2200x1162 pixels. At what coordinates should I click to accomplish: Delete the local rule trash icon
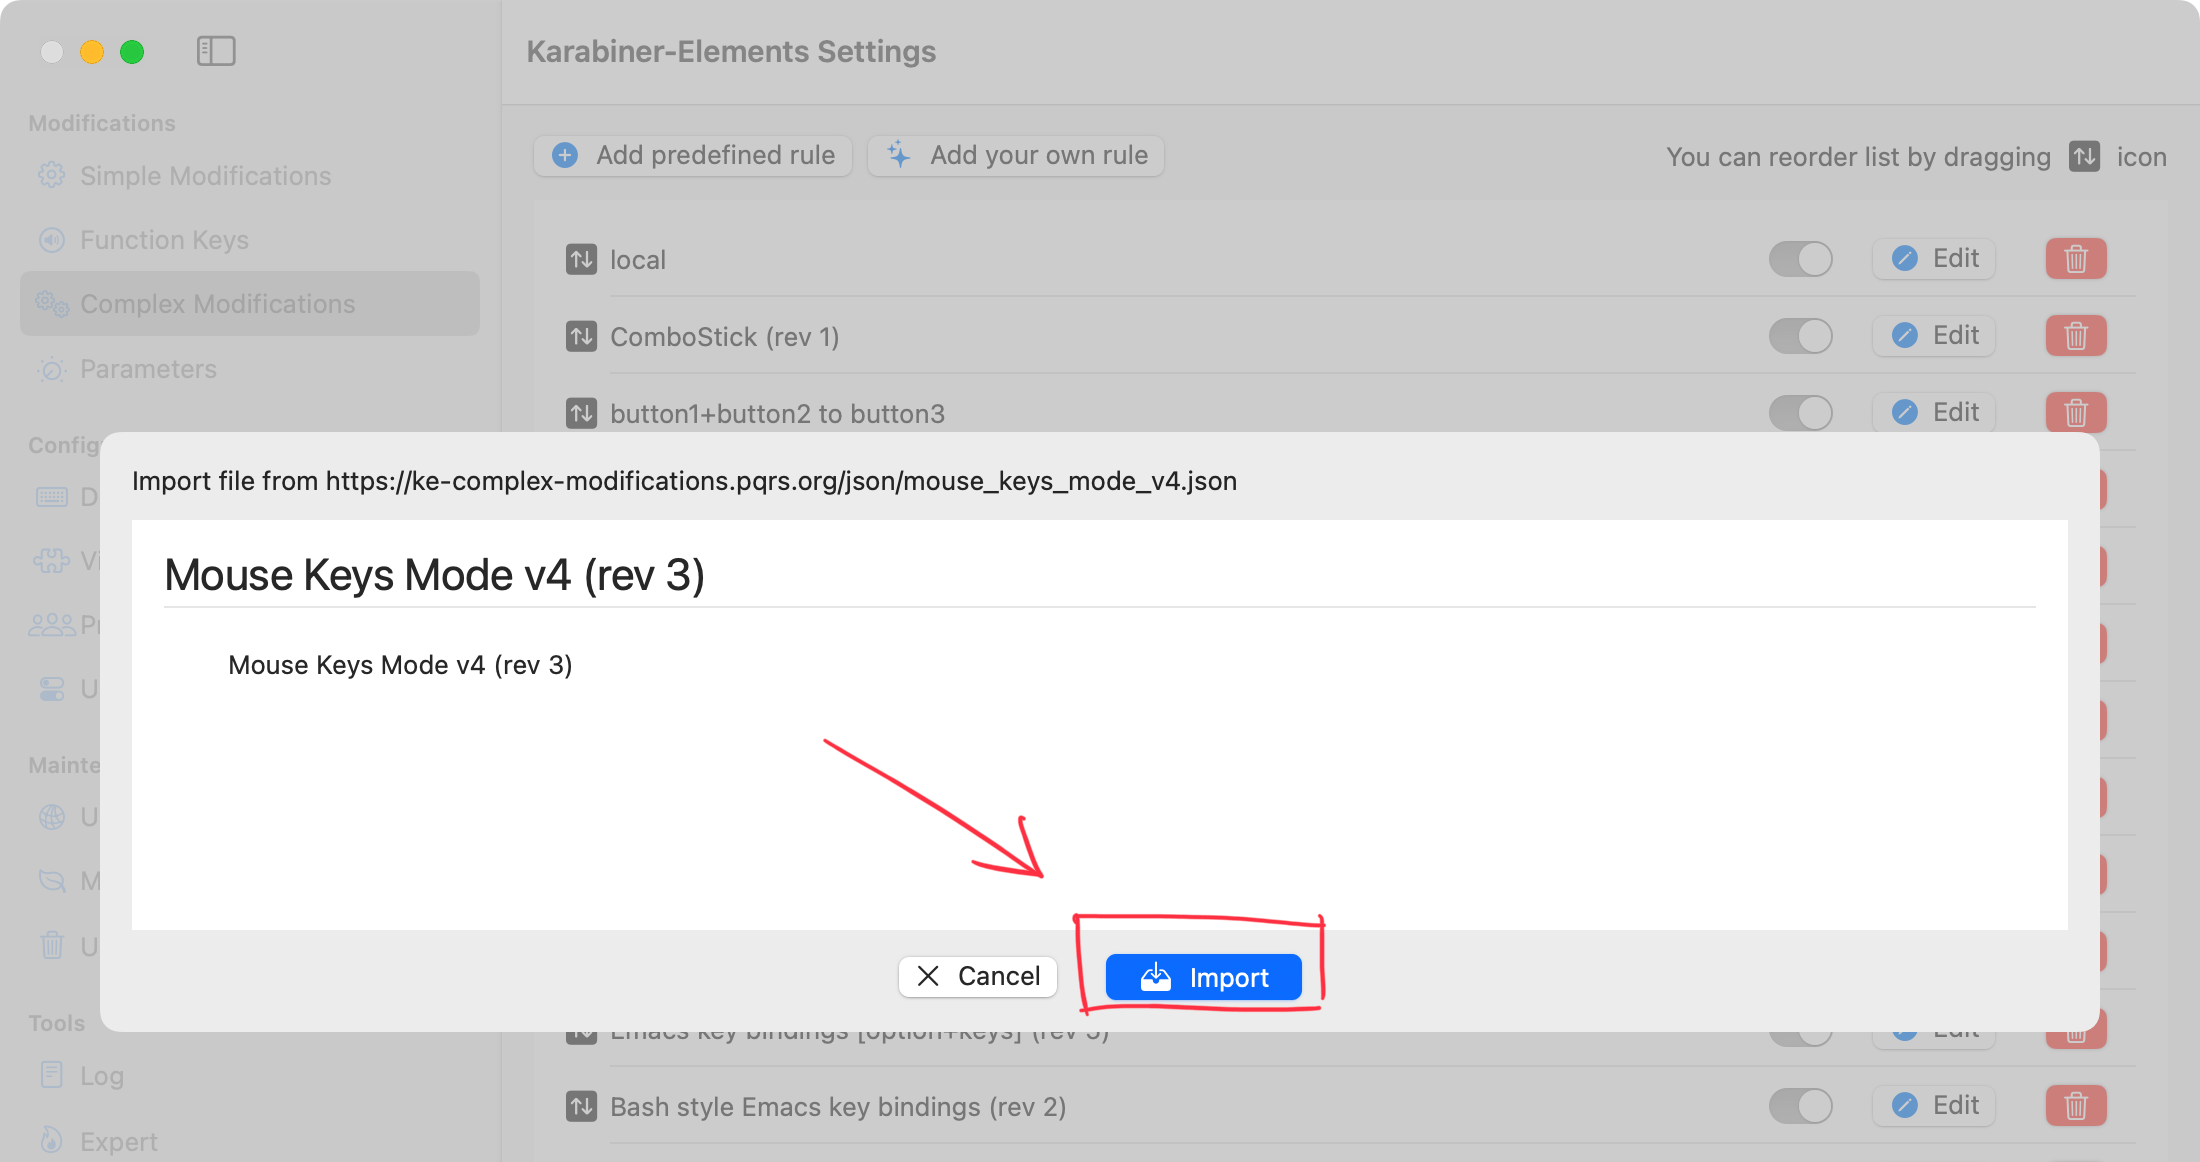click(x=2076, y=259)
